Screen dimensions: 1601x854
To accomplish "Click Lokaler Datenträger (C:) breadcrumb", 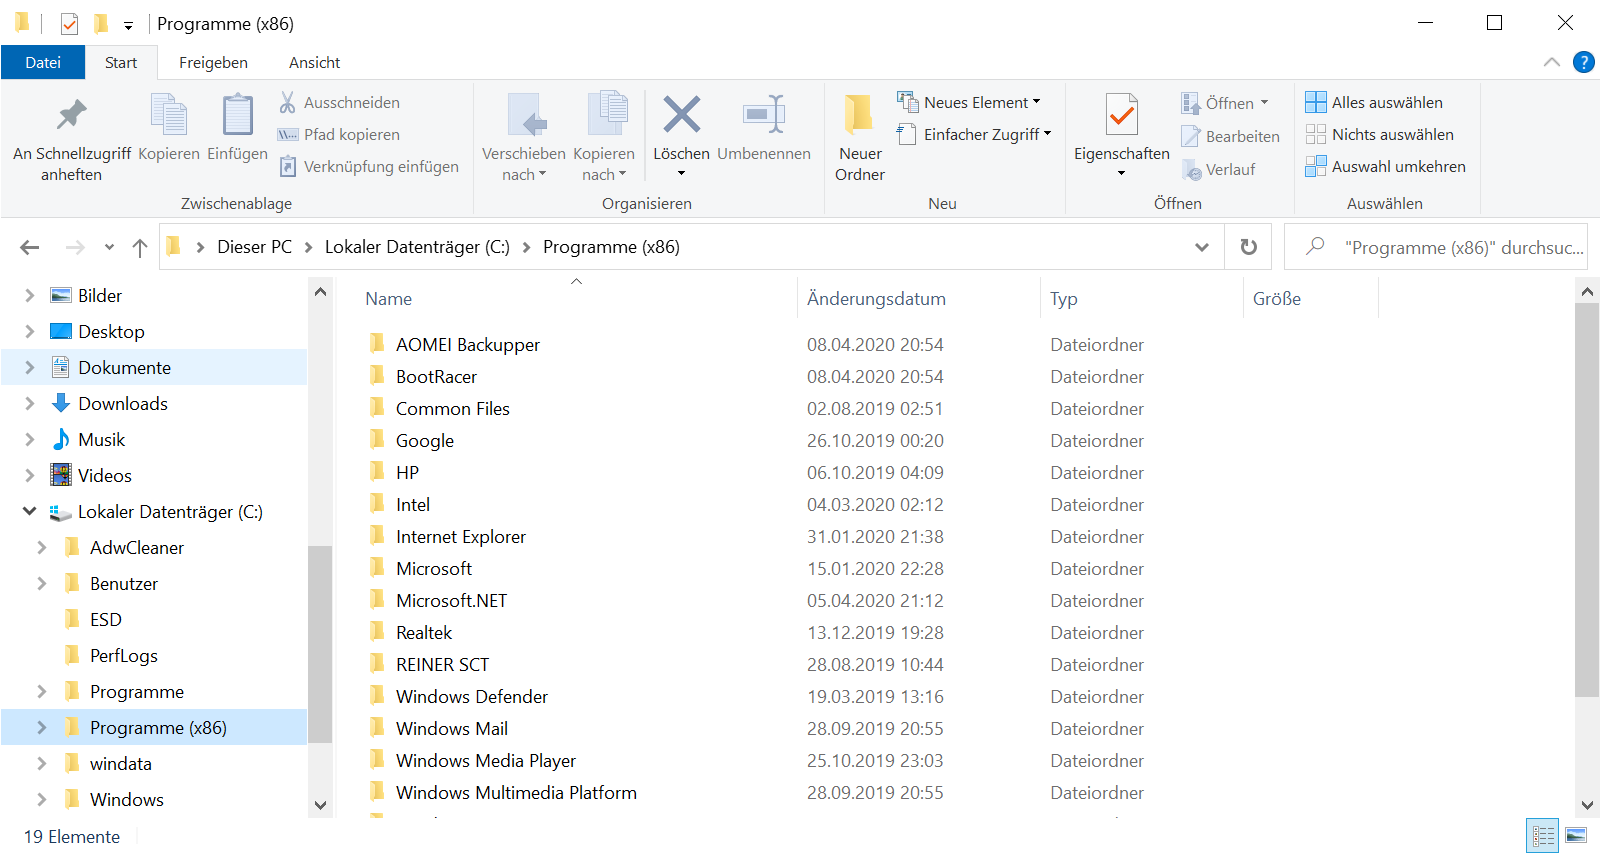I will click(417, 247).
